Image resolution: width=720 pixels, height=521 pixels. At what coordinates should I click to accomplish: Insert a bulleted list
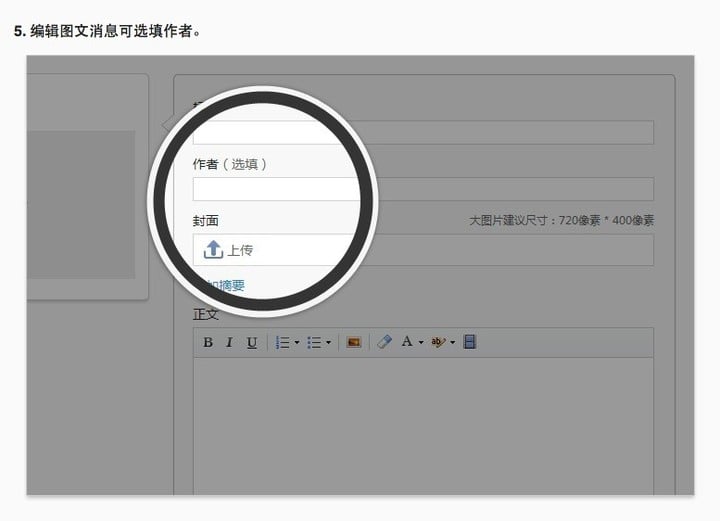[313, 342]
